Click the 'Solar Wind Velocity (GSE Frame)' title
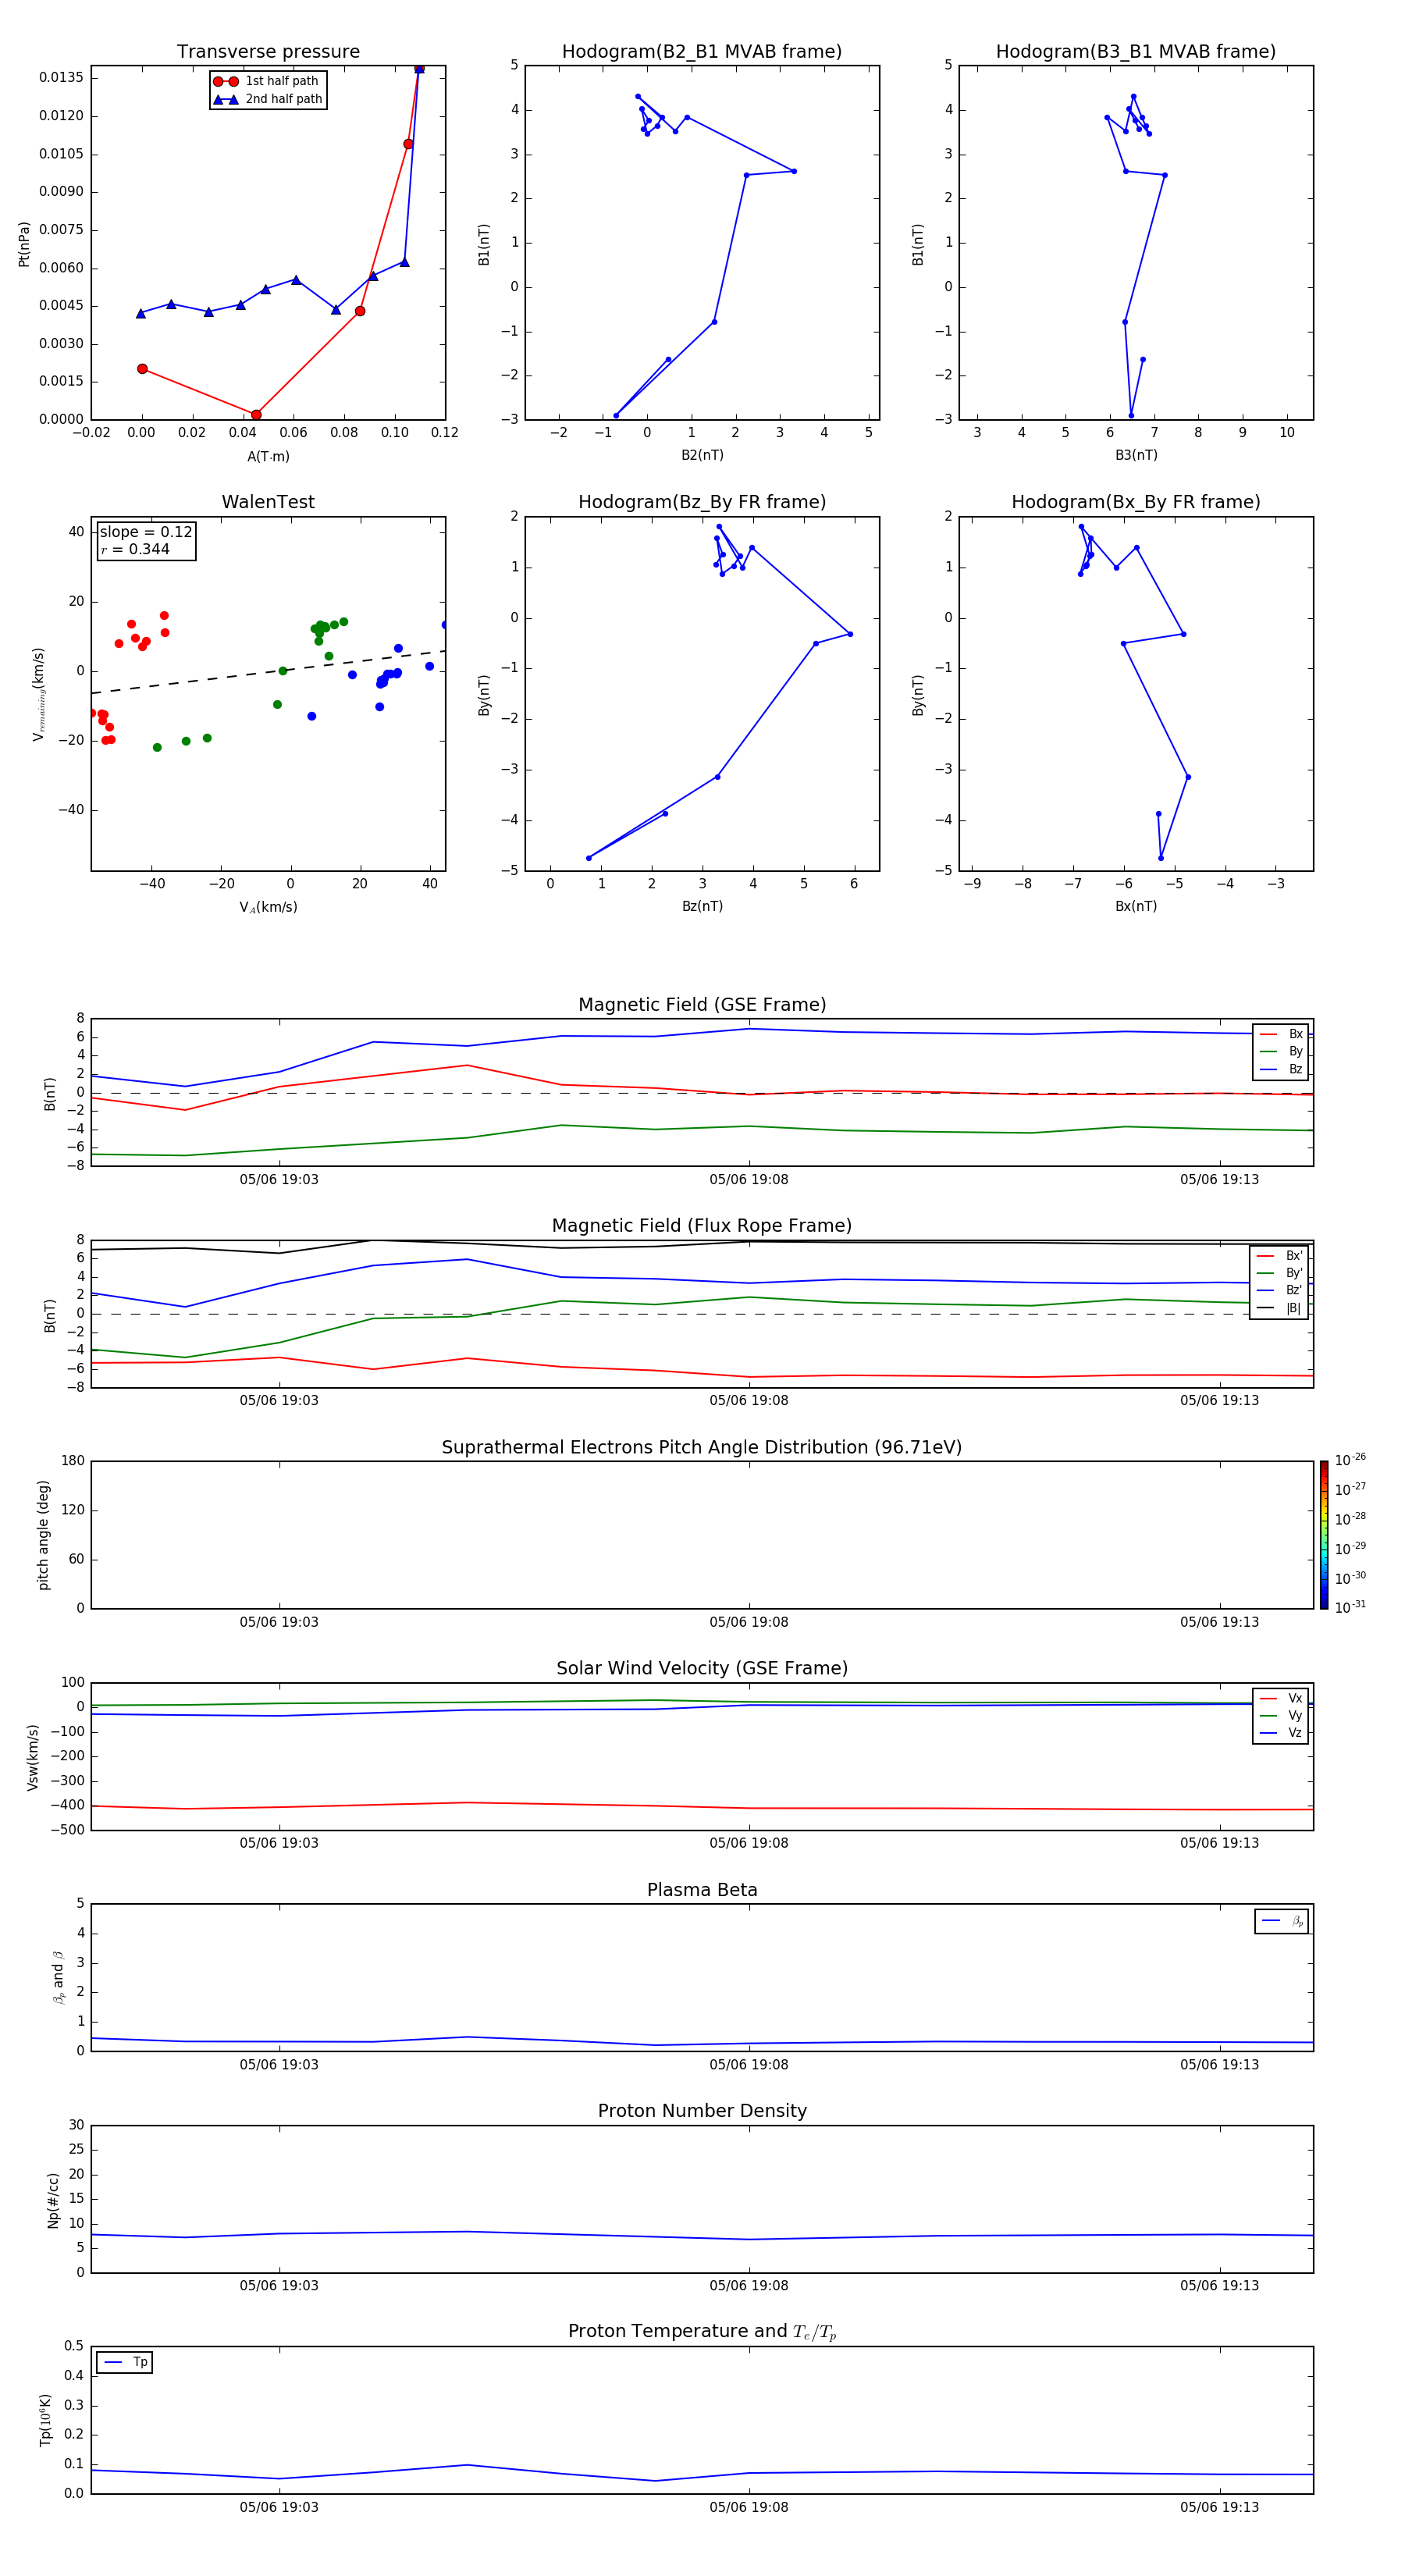The height and width of the screenshot is (2576, 1405). pyautogui.click(x=702, y=1669)
